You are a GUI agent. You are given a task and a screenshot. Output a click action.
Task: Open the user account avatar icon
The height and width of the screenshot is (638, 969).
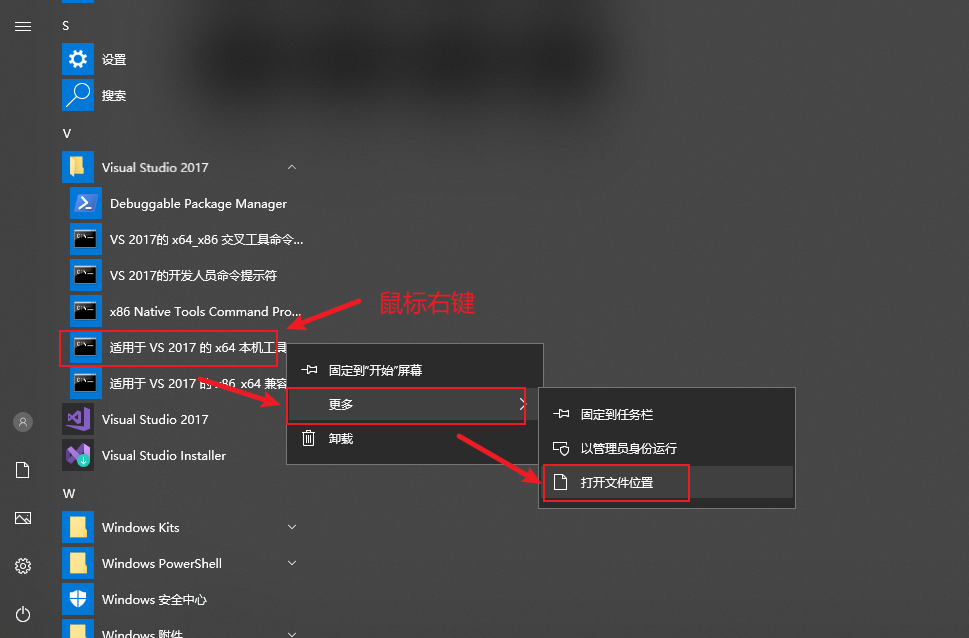23,422
